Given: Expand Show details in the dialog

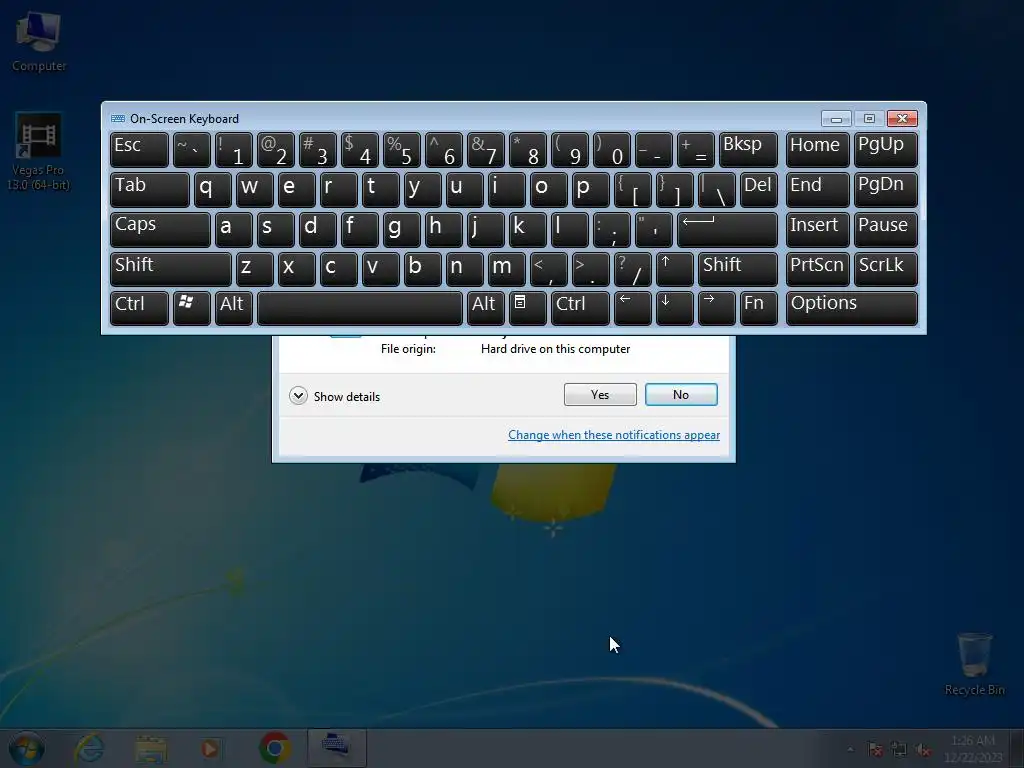Looking at the screenshot, I should [x=334, y=396].
